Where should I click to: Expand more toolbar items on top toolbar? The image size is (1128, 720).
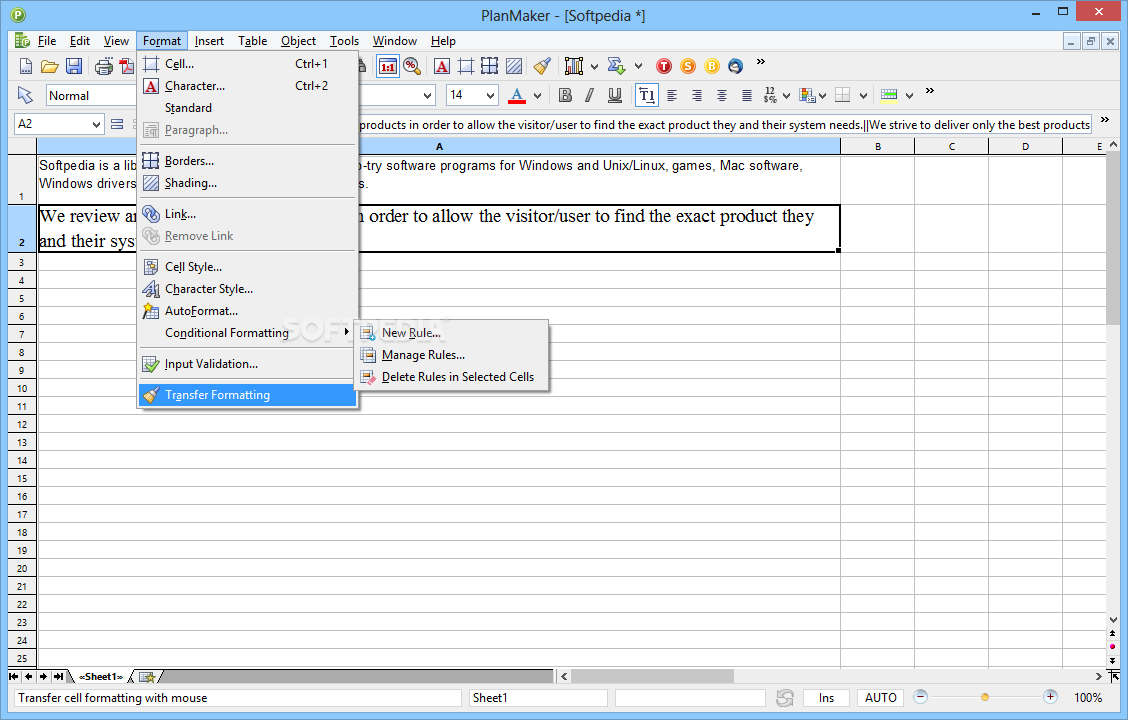[760, 62]
